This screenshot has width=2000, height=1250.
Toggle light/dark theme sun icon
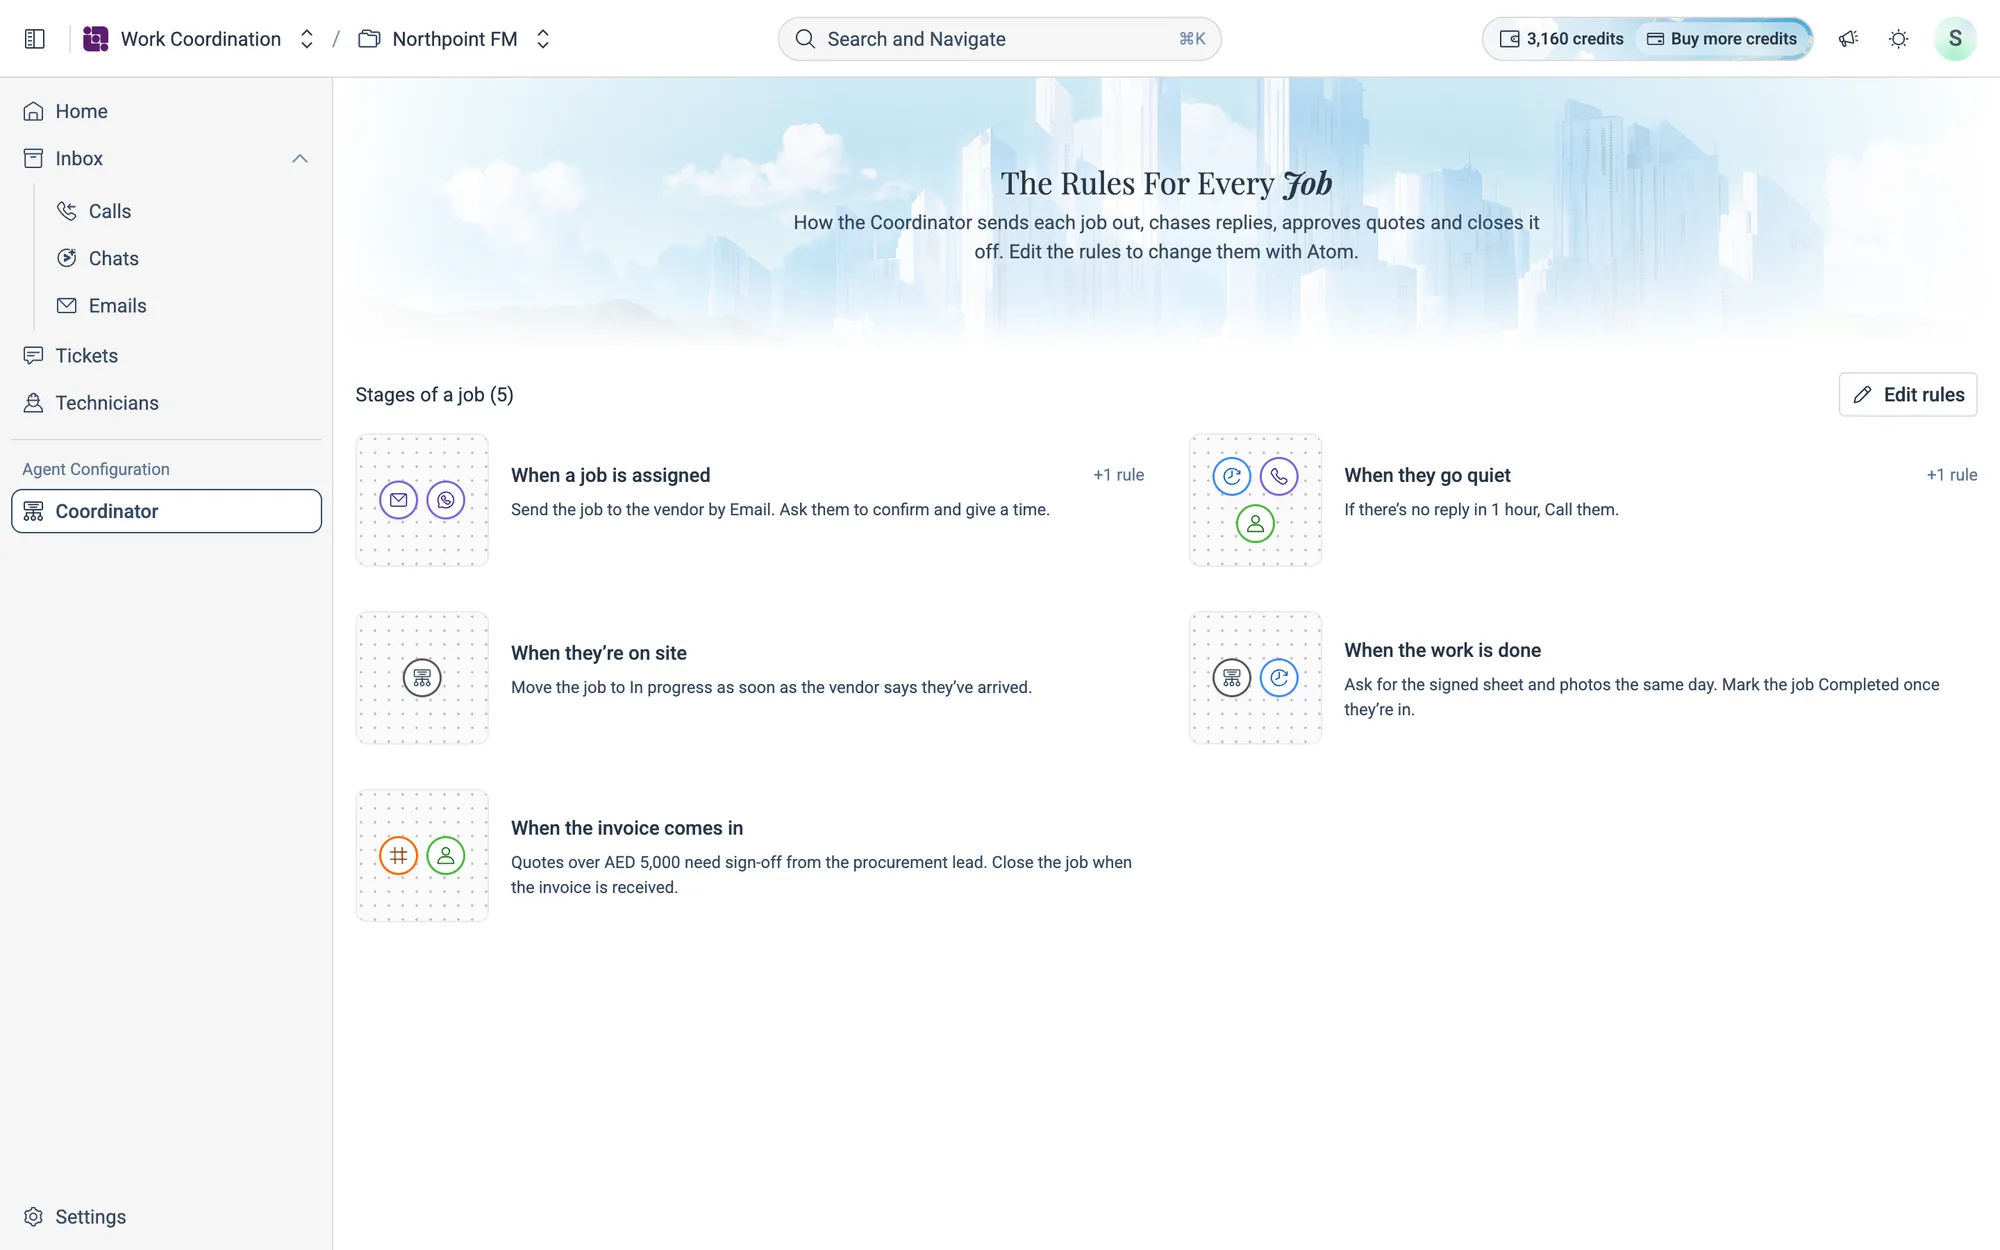coord(1898,39)
